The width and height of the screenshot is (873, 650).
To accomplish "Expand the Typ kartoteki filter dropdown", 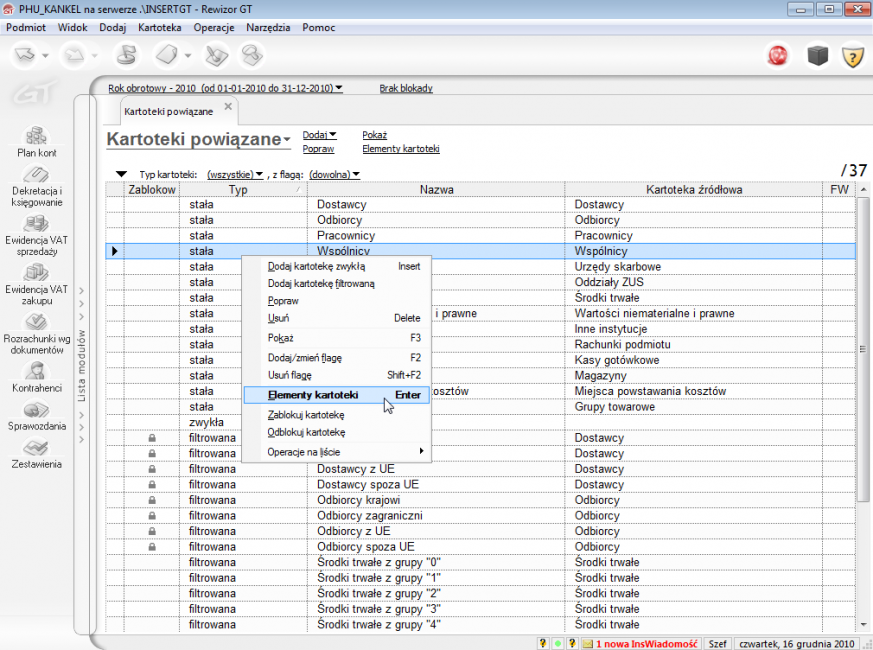I will pyautogui.click(x=235, y=174).
